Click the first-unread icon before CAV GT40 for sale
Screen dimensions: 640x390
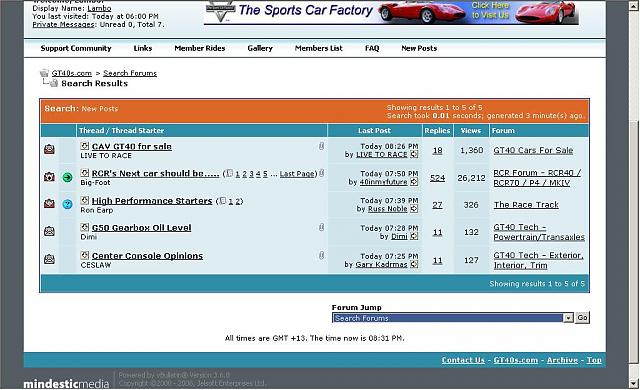84,146
